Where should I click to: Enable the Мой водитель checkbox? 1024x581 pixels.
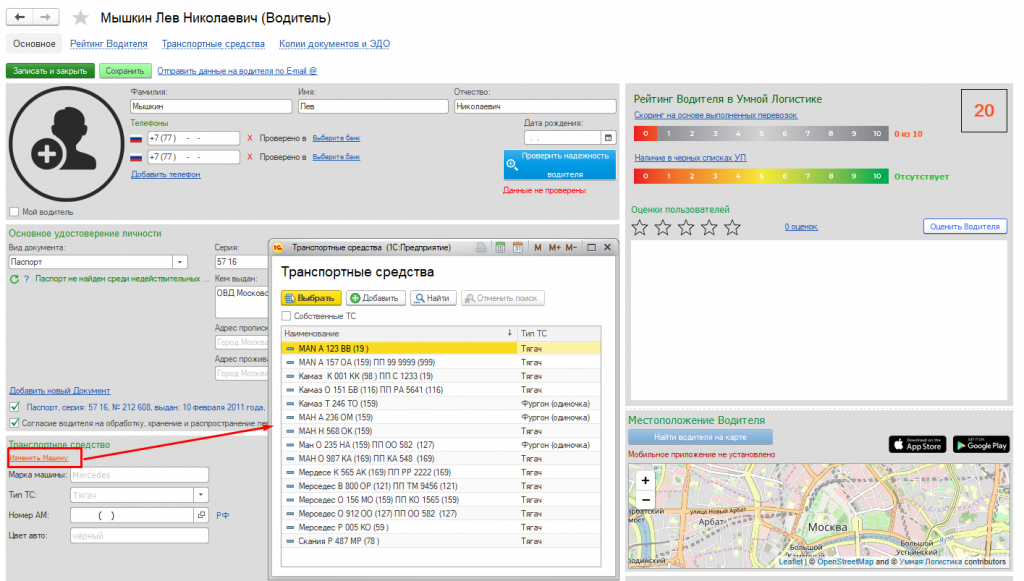[14, 212]
